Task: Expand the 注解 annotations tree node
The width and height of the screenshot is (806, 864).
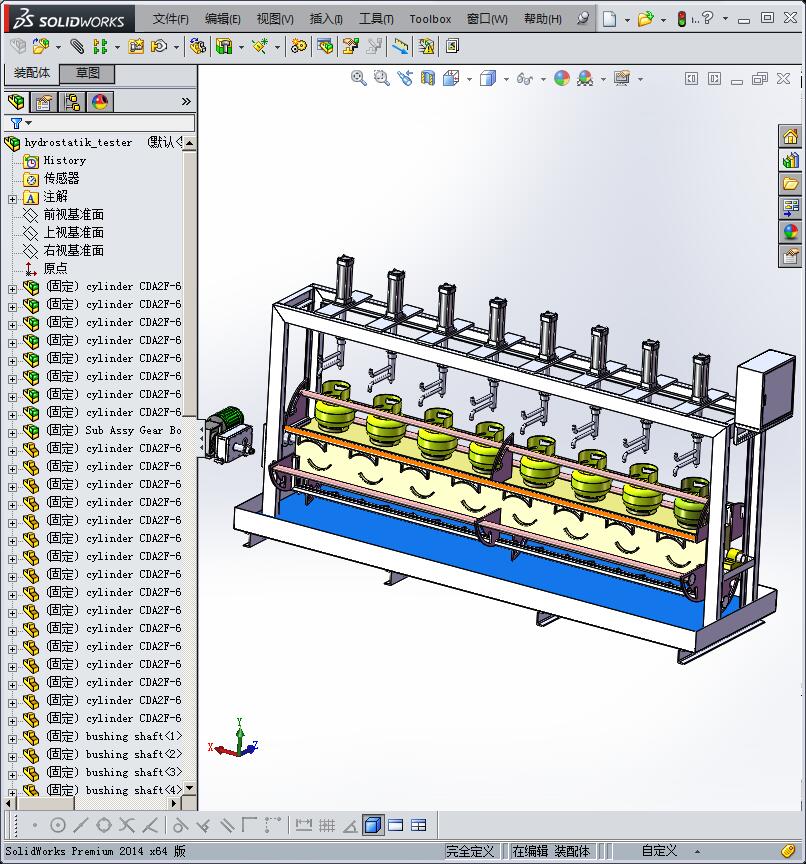Action: (12, 199)
